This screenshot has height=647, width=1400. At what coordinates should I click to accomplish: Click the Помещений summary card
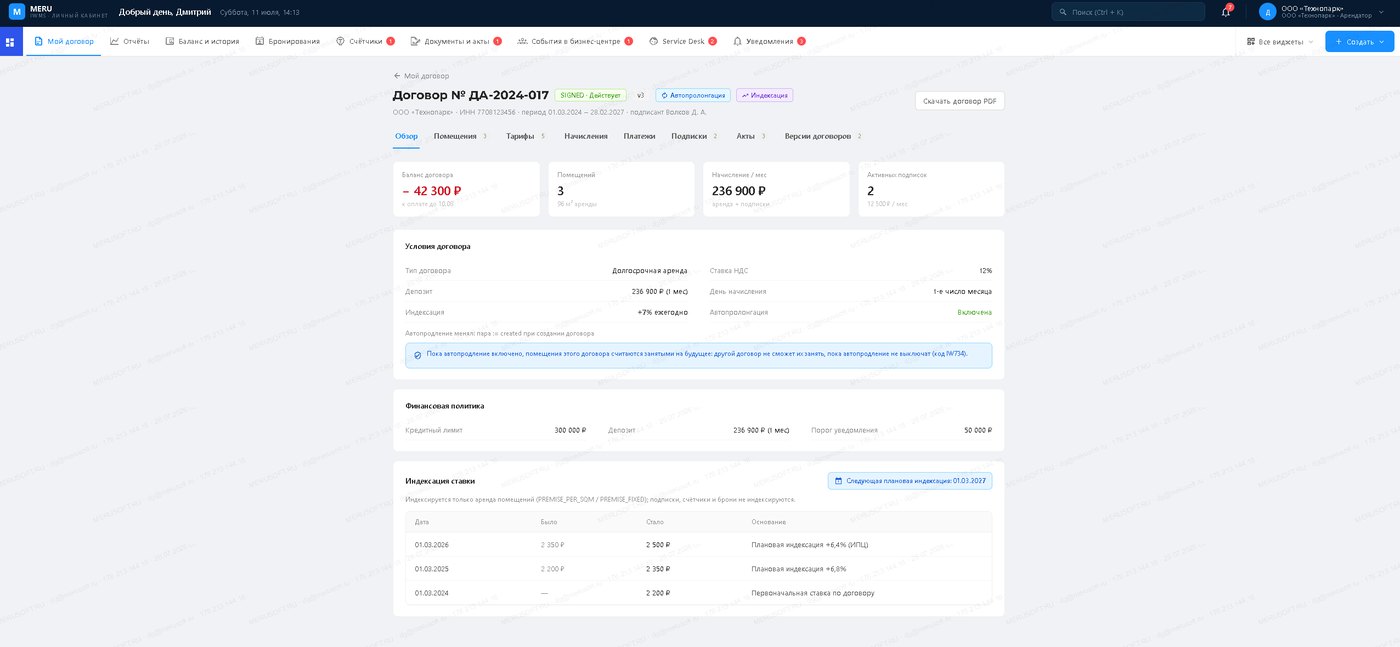click(621, 189)
